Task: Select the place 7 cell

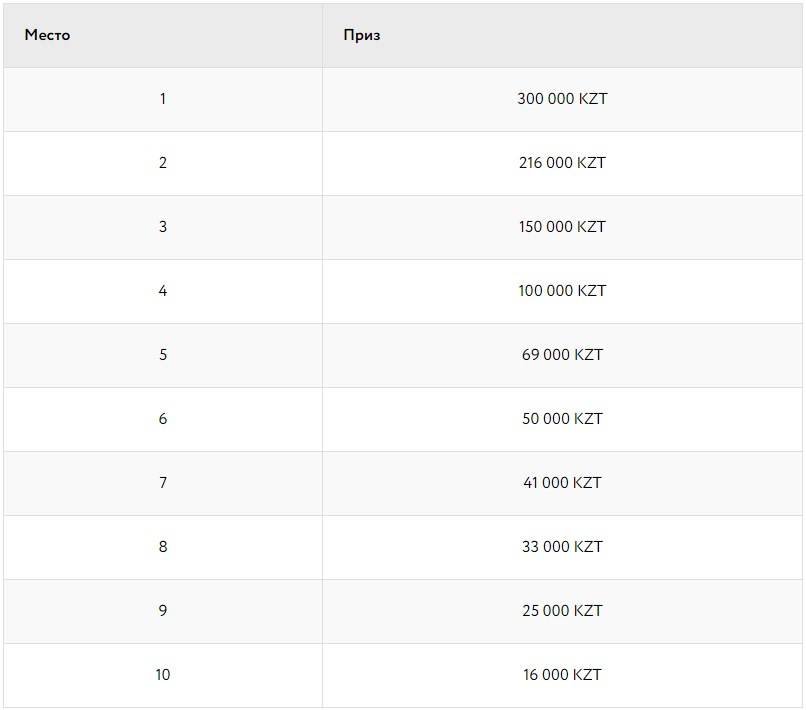Action: pyautogui.click(x=163, y=483)
